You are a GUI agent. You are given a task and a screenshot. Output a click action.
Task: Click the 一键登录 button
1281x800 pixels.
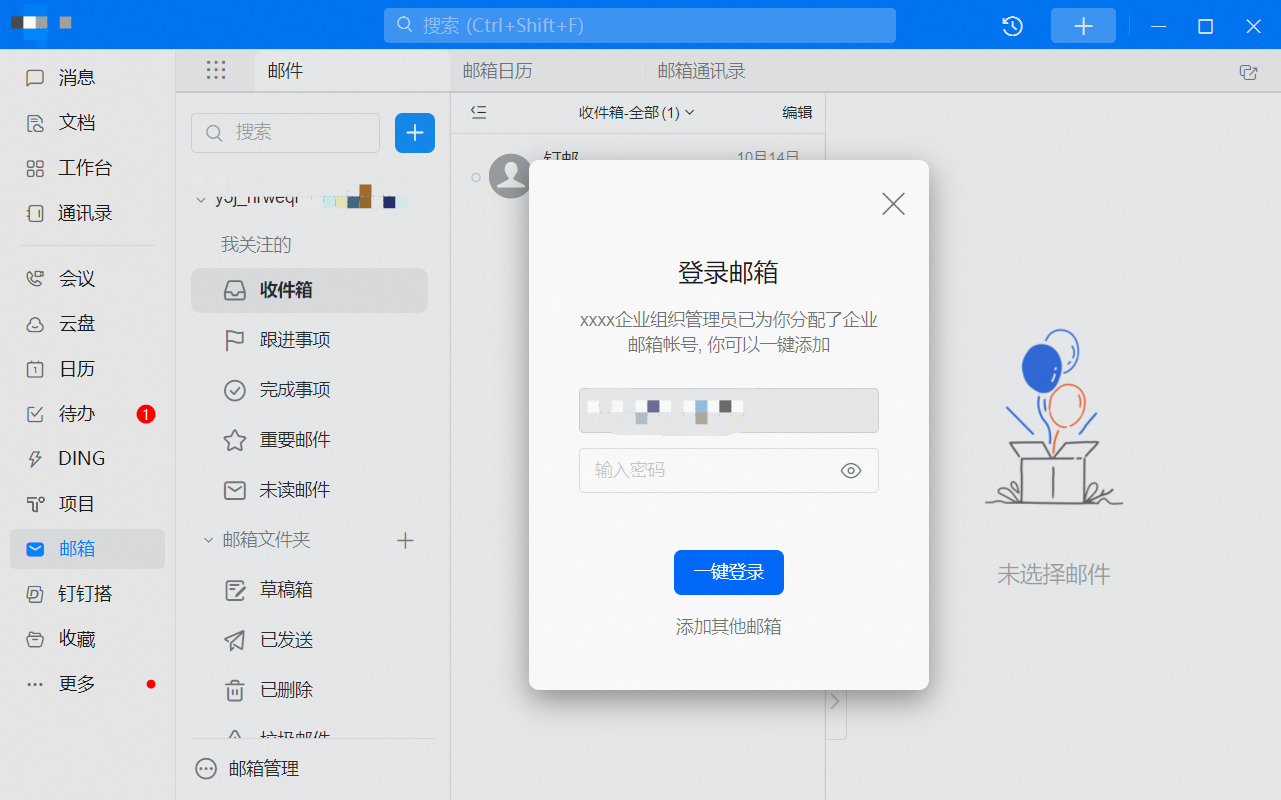pyautogui.click(x=728, y=572)
